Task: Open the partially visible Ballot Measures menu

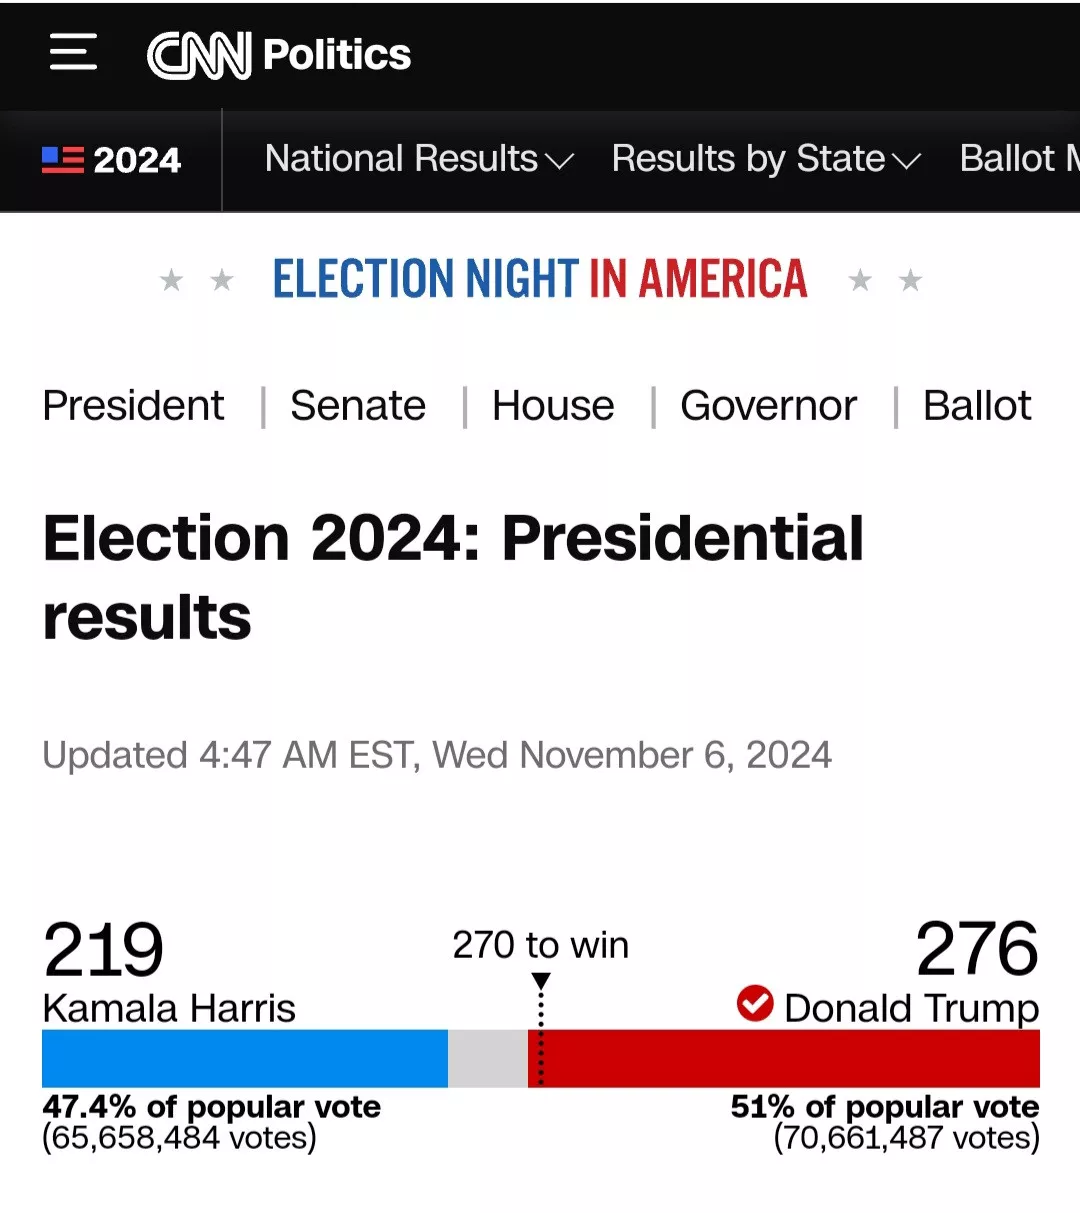Action: tap(1019, 159)
